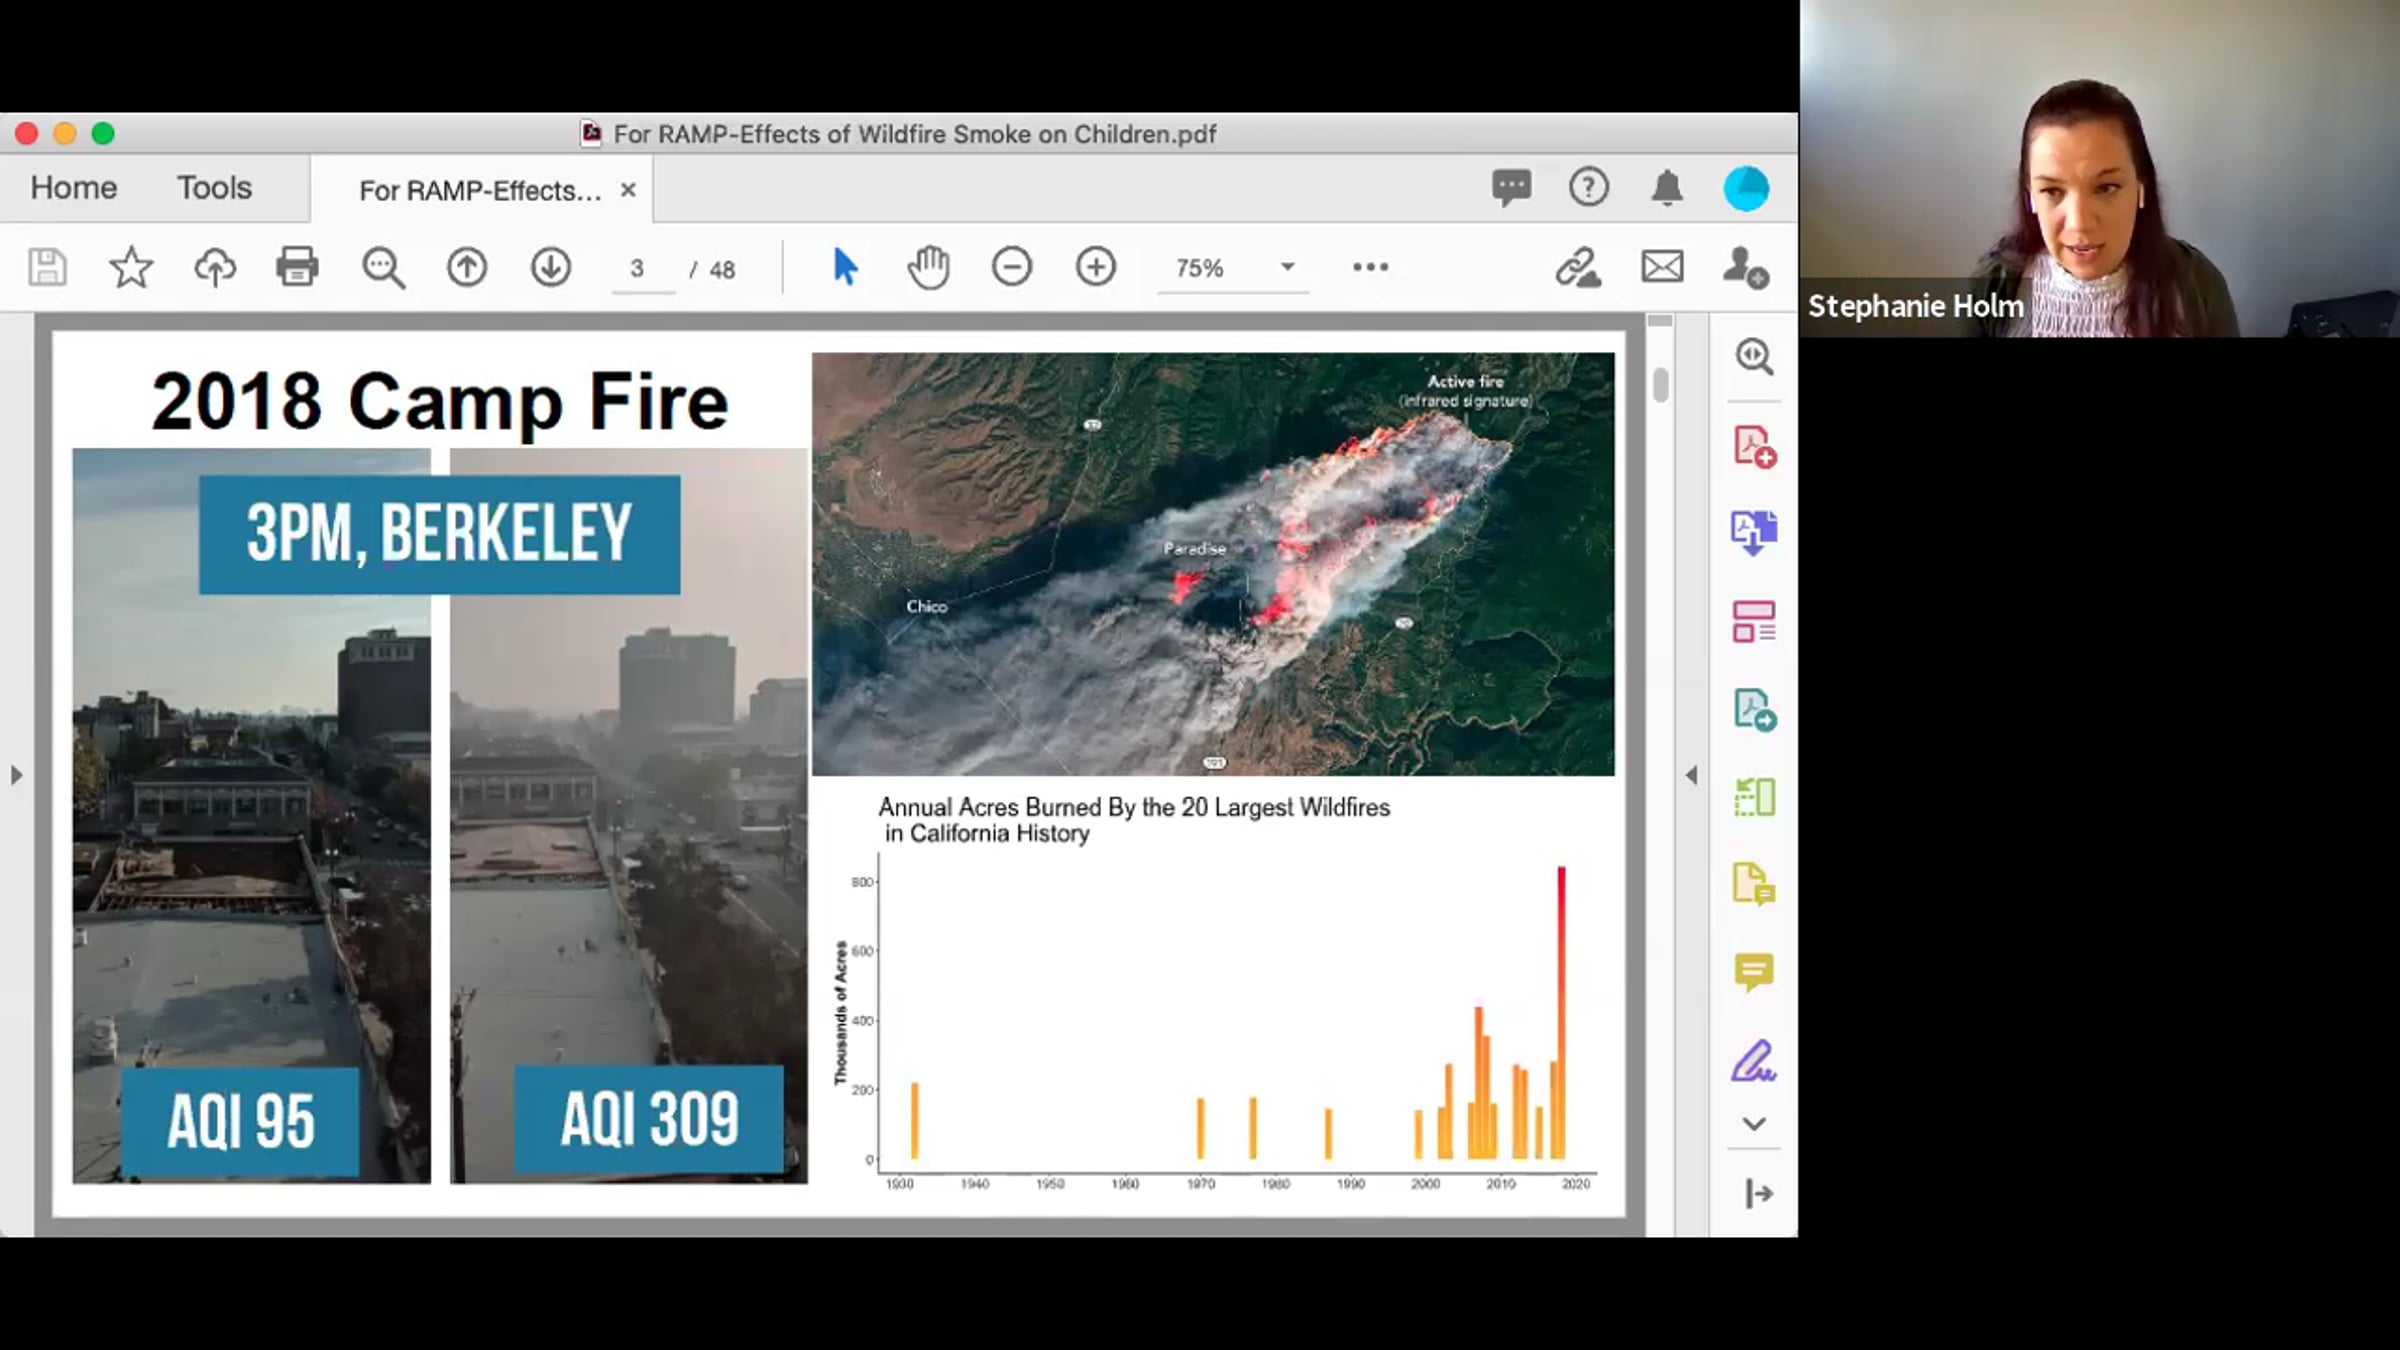2400x1350 pixels.
Task: Go to previous page arrow
Action: point(467,267)
